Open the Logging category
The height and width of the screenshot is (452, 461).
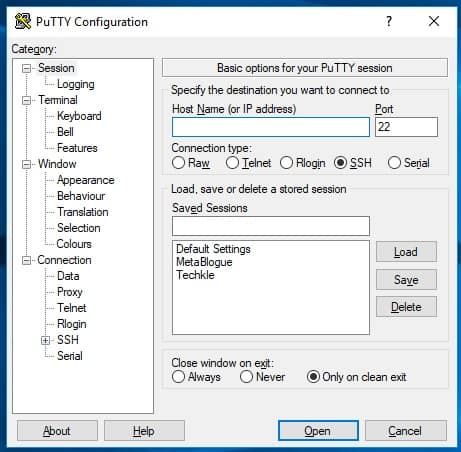click(x=76, y=84)
